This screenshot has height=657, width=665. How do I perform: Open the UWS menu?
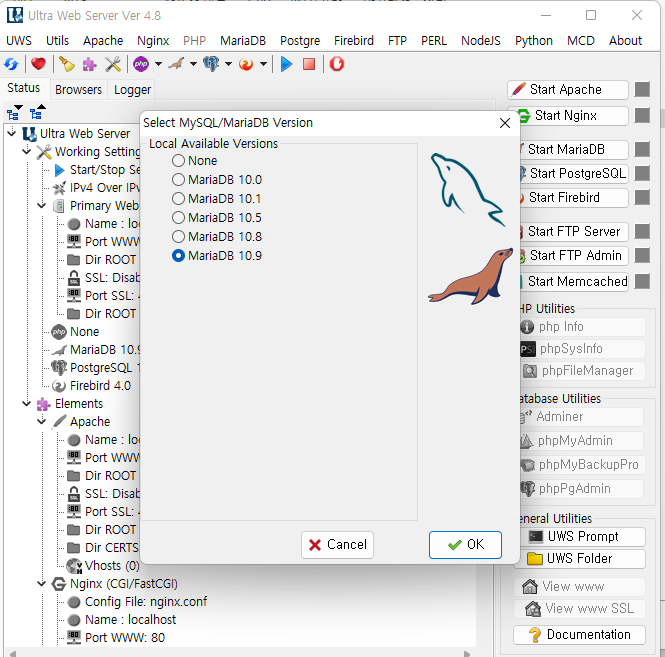click(19, 41)
